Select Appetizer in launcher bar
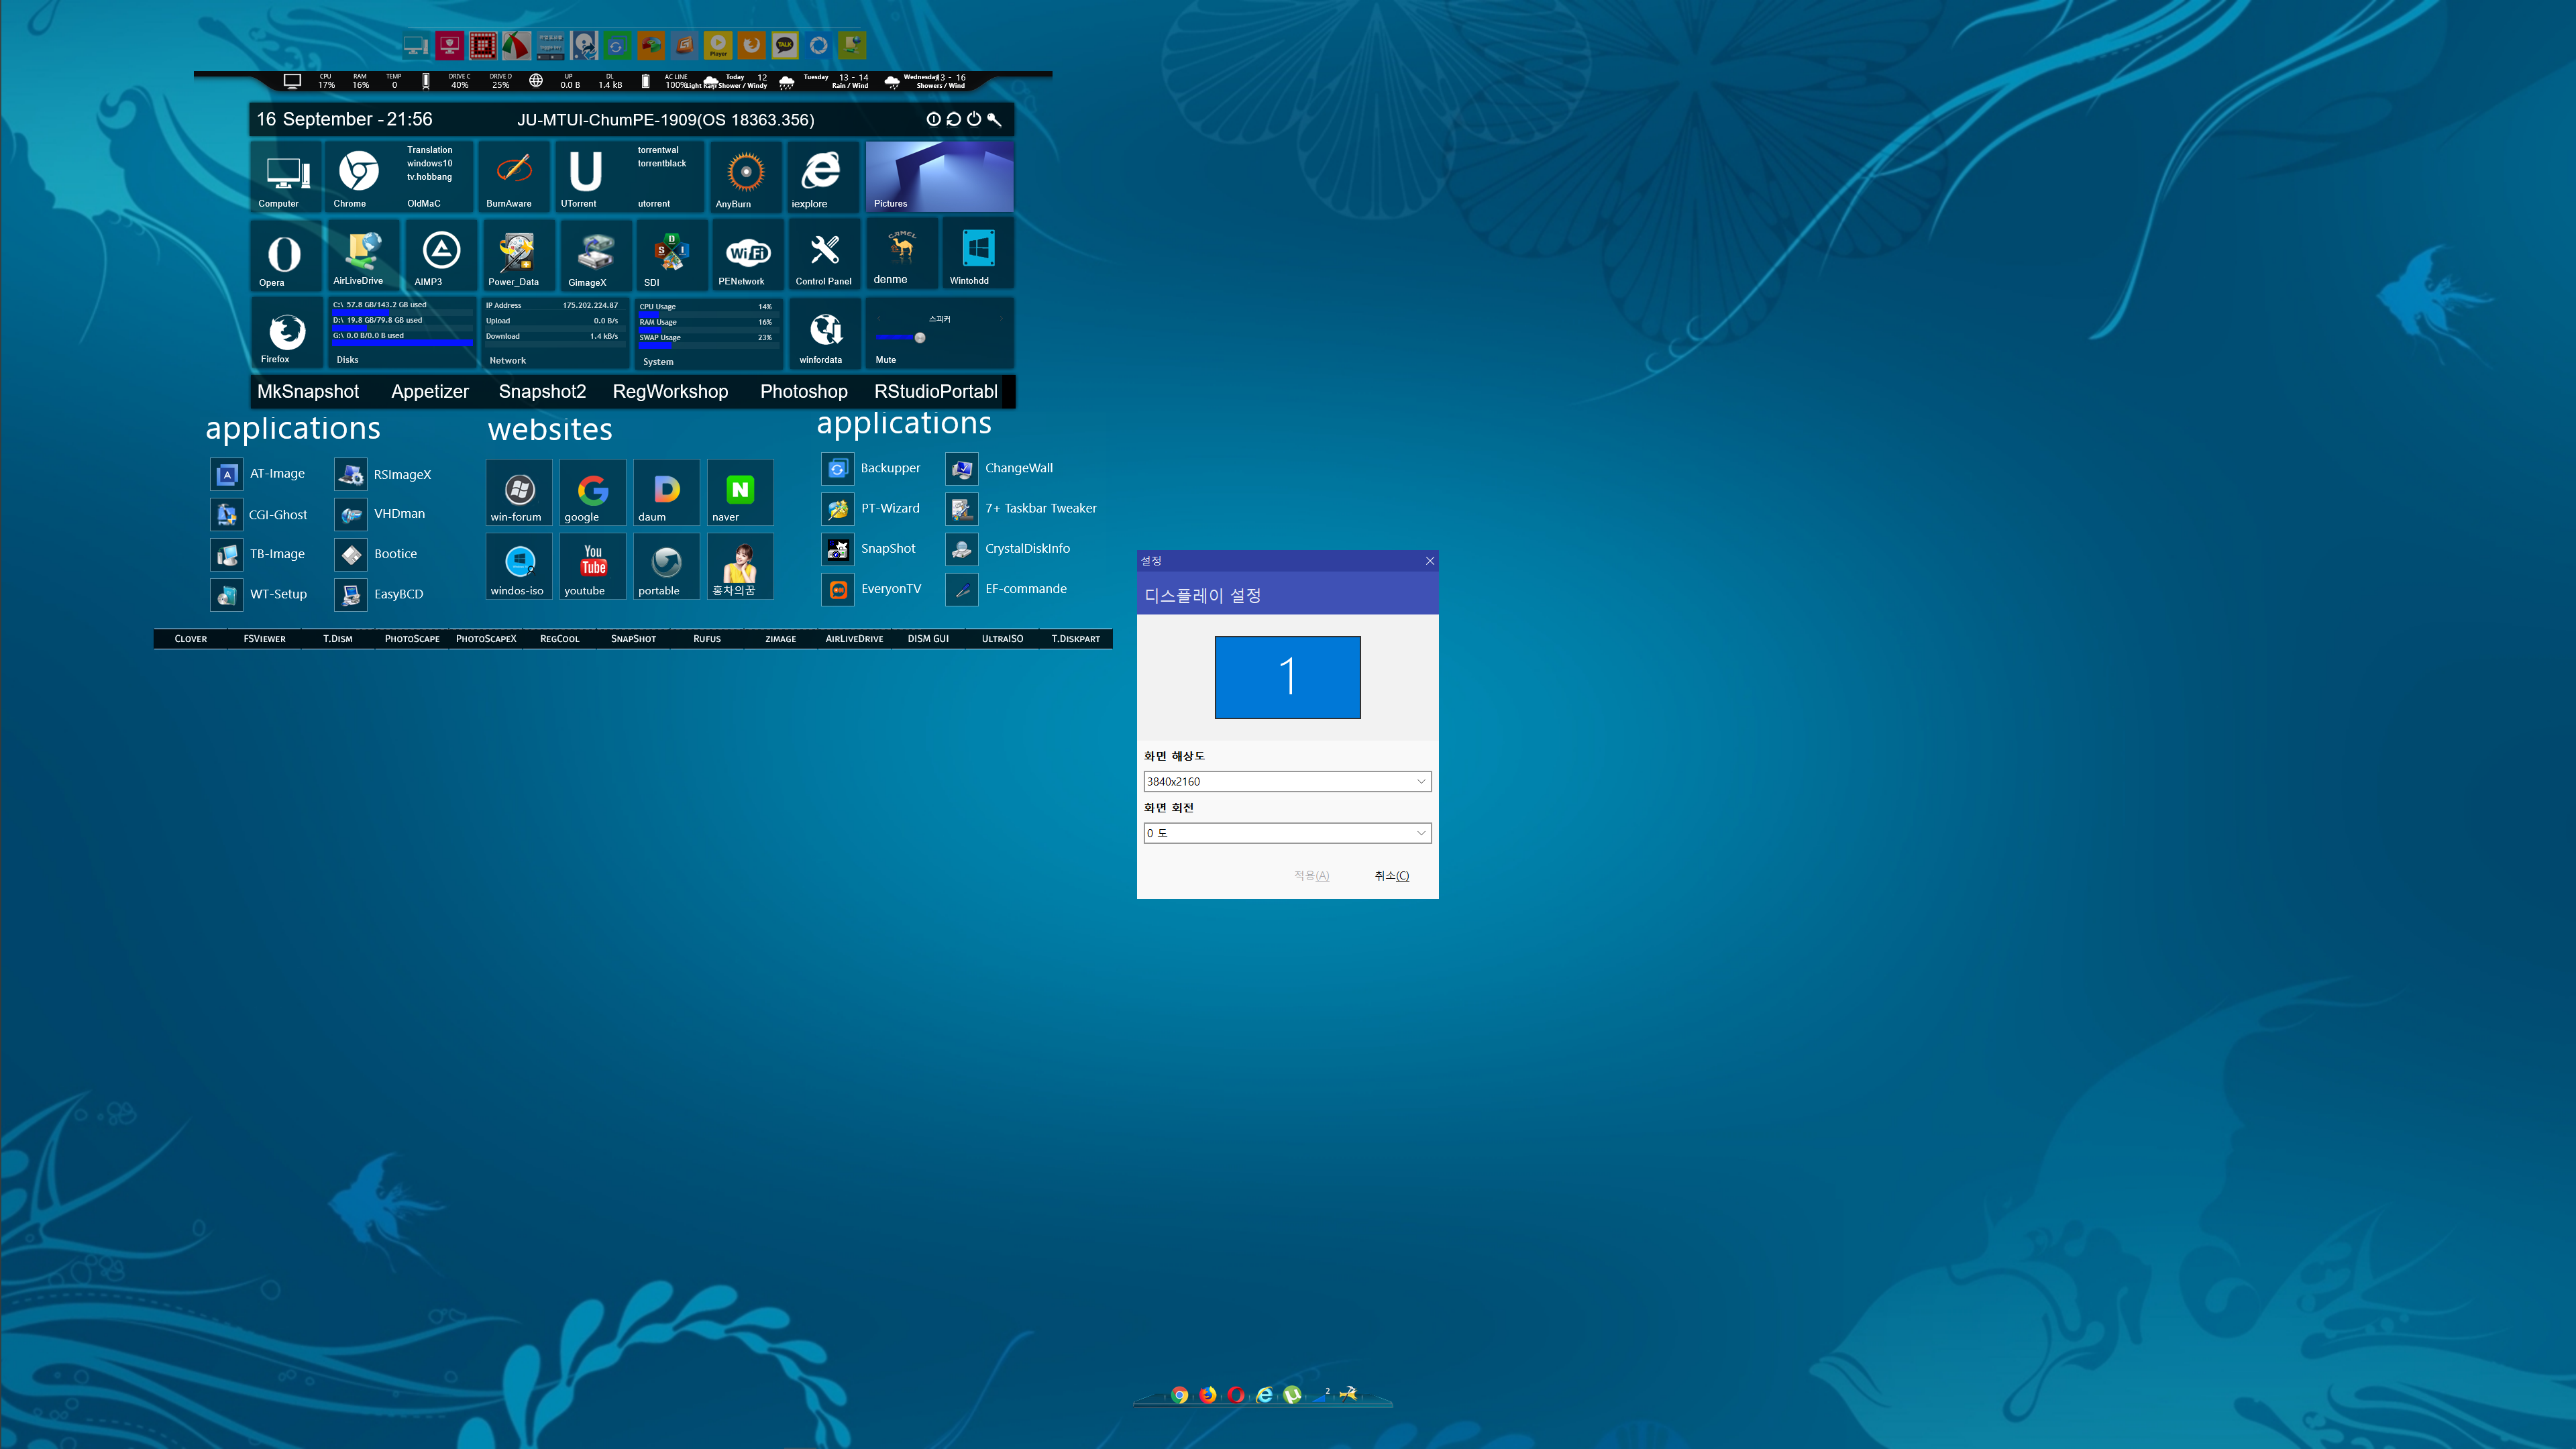 click(x=430, y=392)
